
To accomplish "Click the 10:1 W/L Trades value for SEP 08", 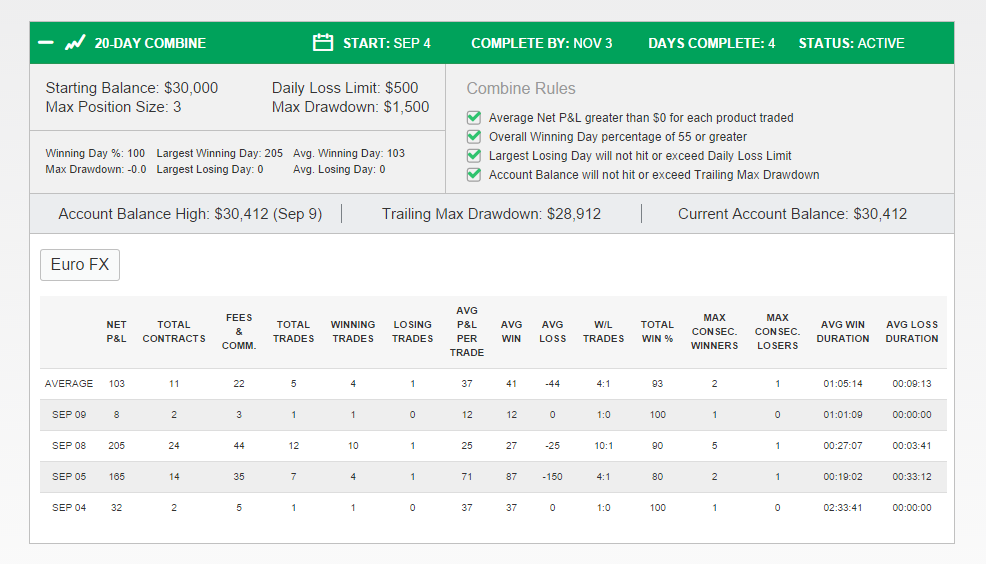I will [603, 446].
